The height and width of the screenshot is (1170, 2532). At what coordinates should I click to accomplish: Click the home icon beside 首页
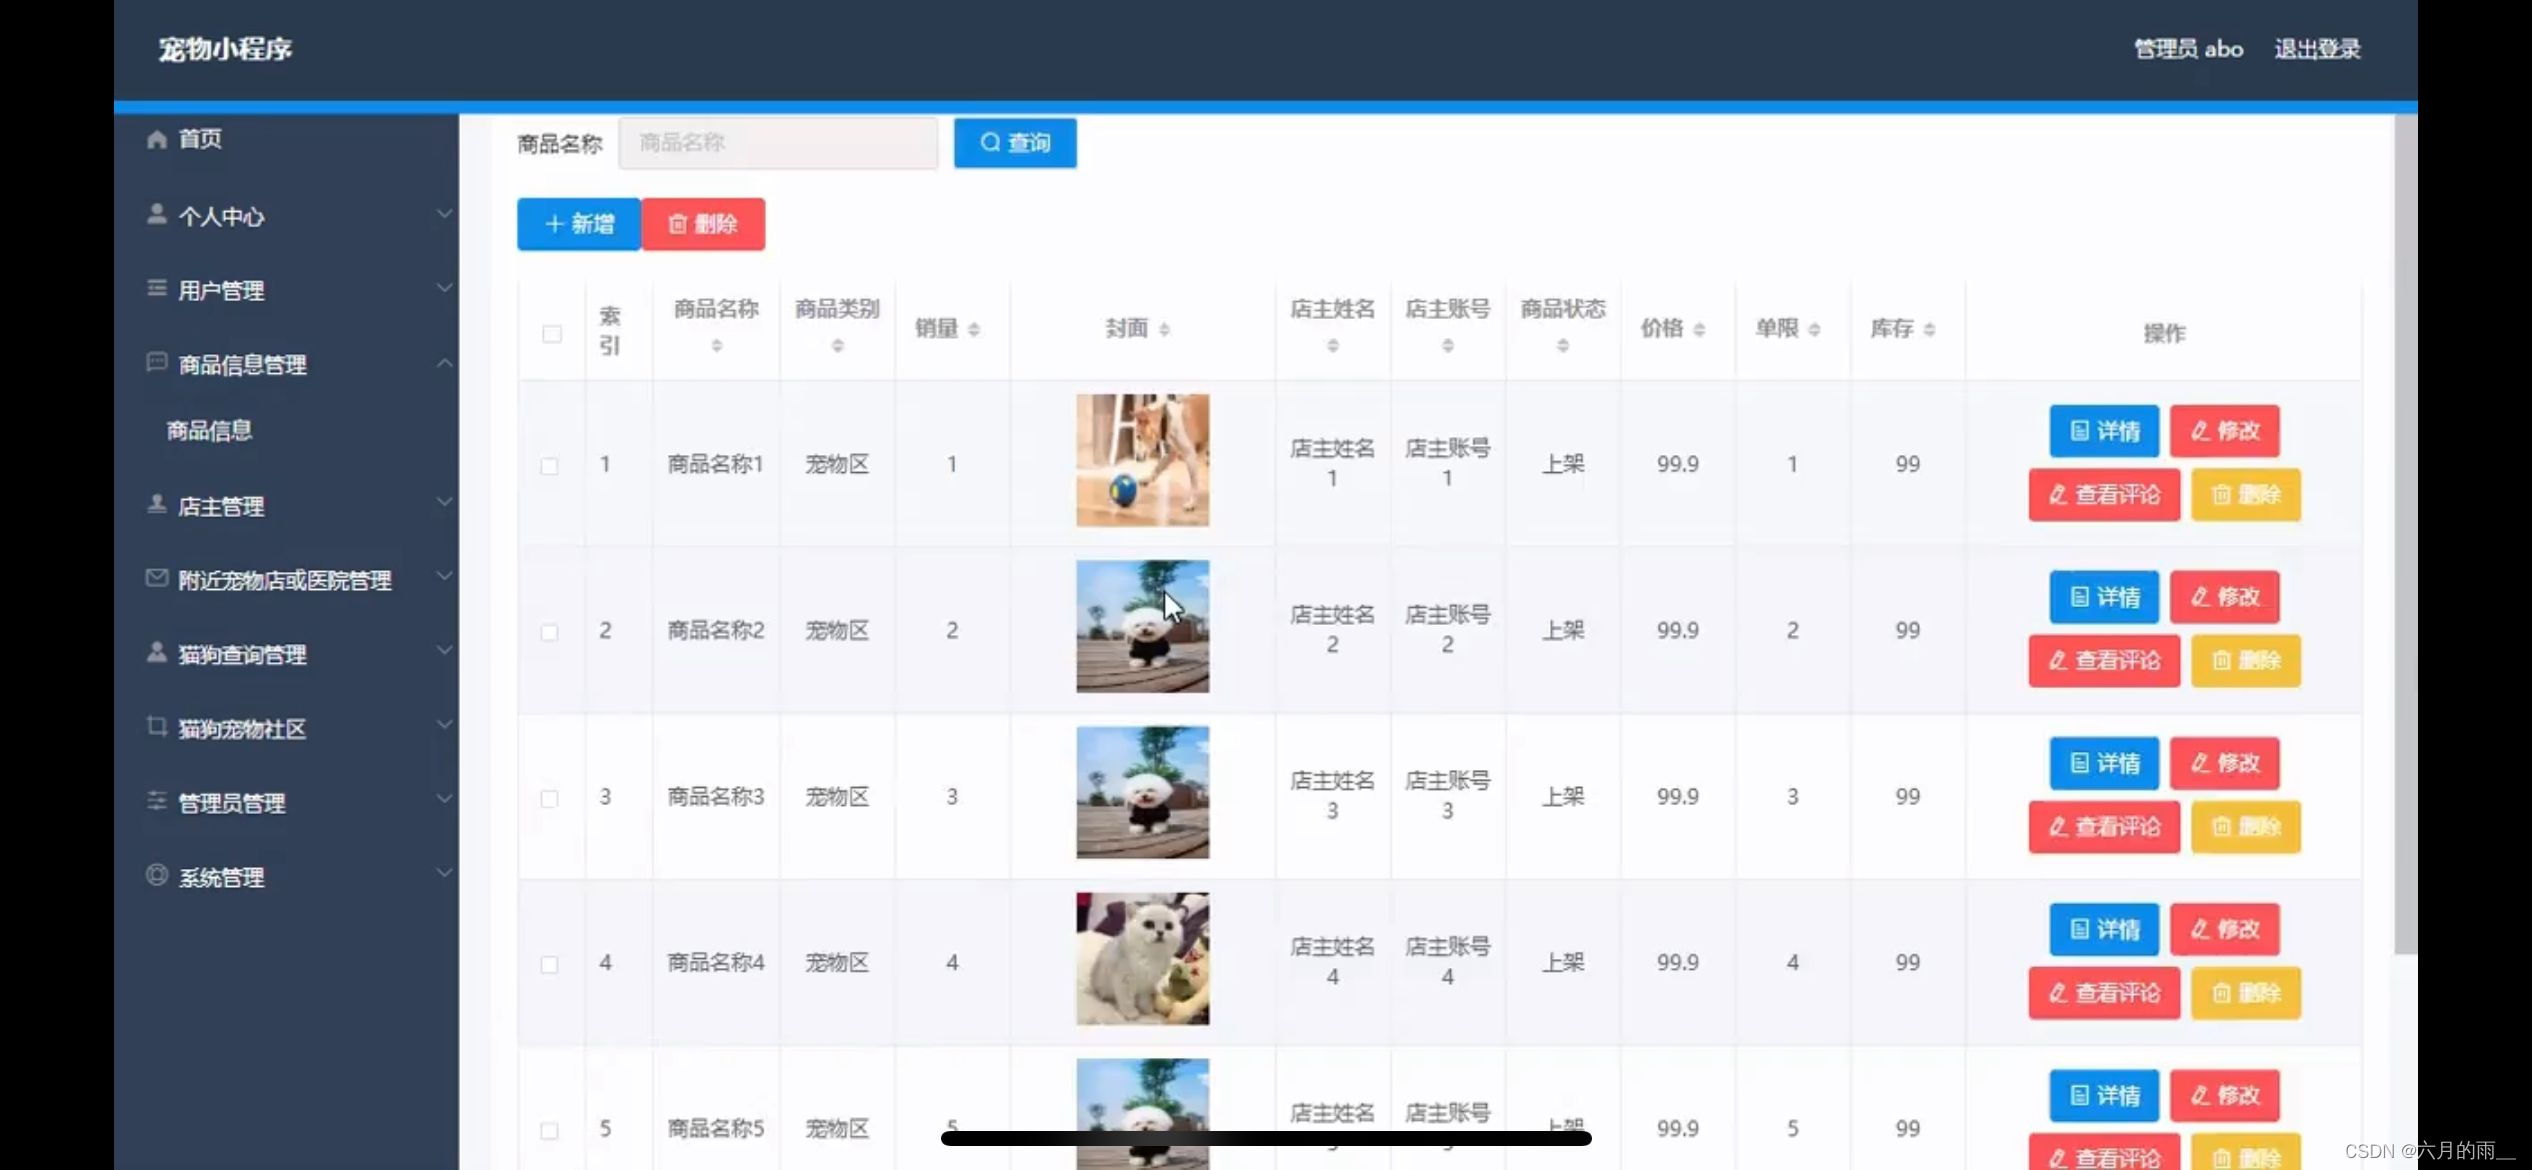(x=156, y=139)
